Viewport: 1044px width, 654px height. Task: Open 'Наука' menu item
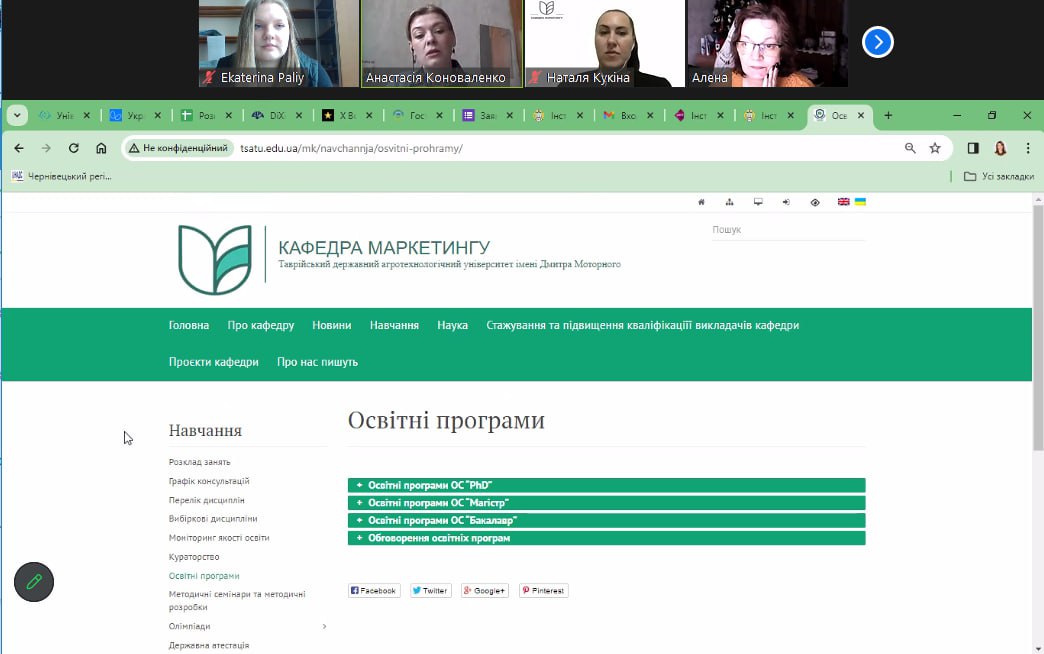(x=453, y=325)
